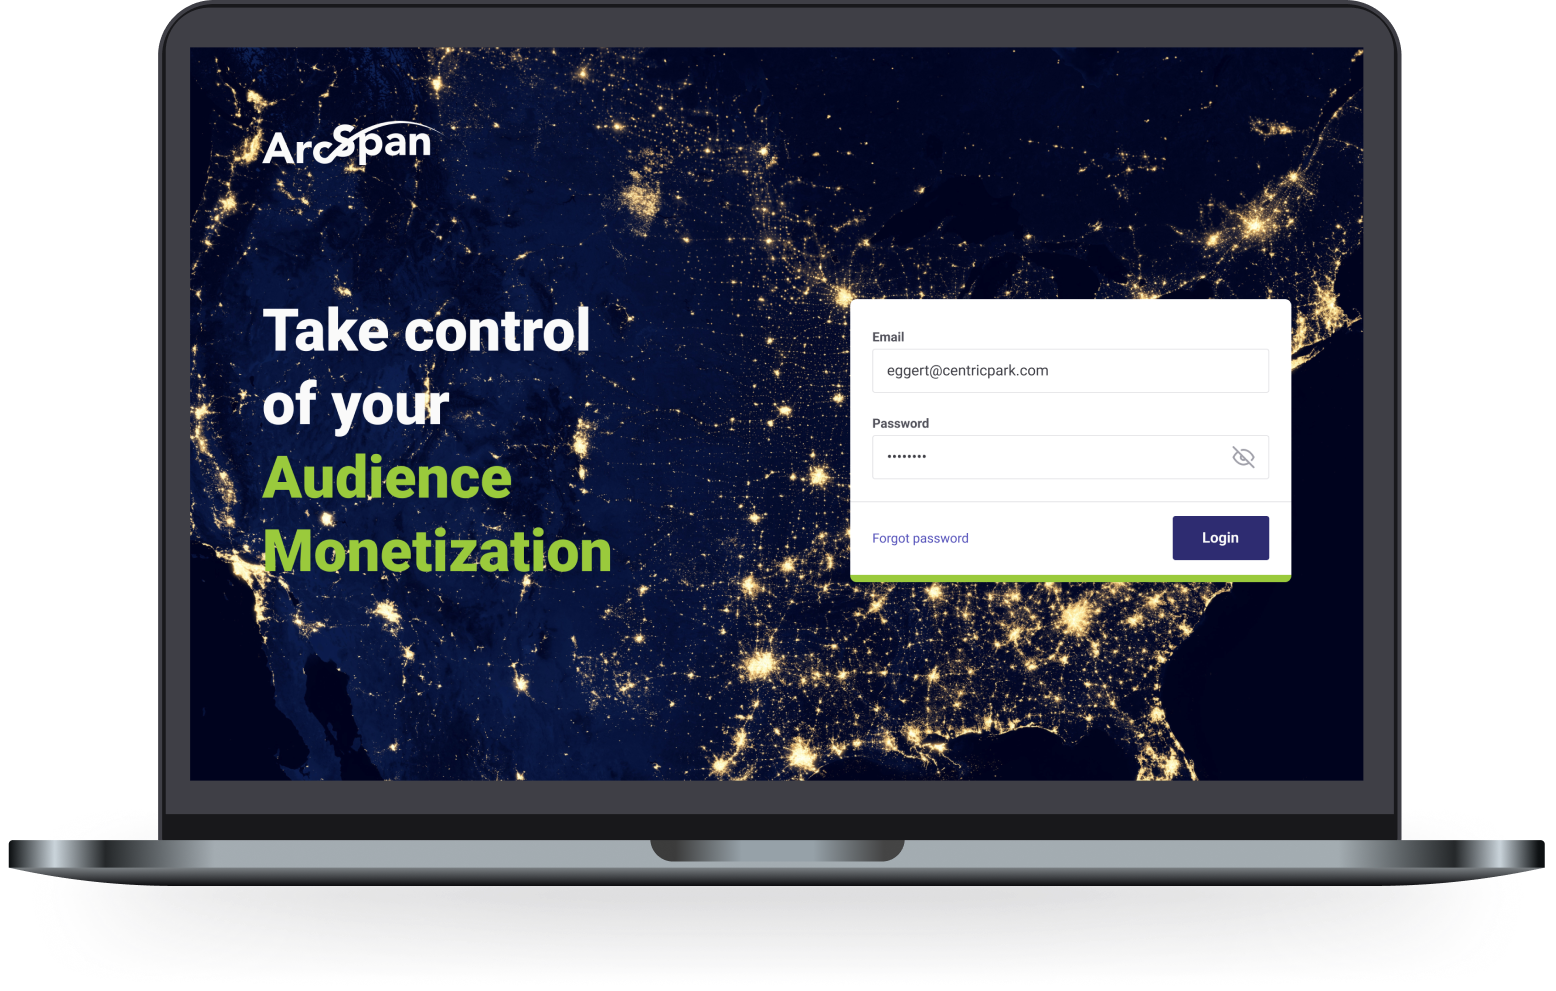The image size is (1556, 991).
Task: Click the green 'Monetization' heading word
Action: 437,552
